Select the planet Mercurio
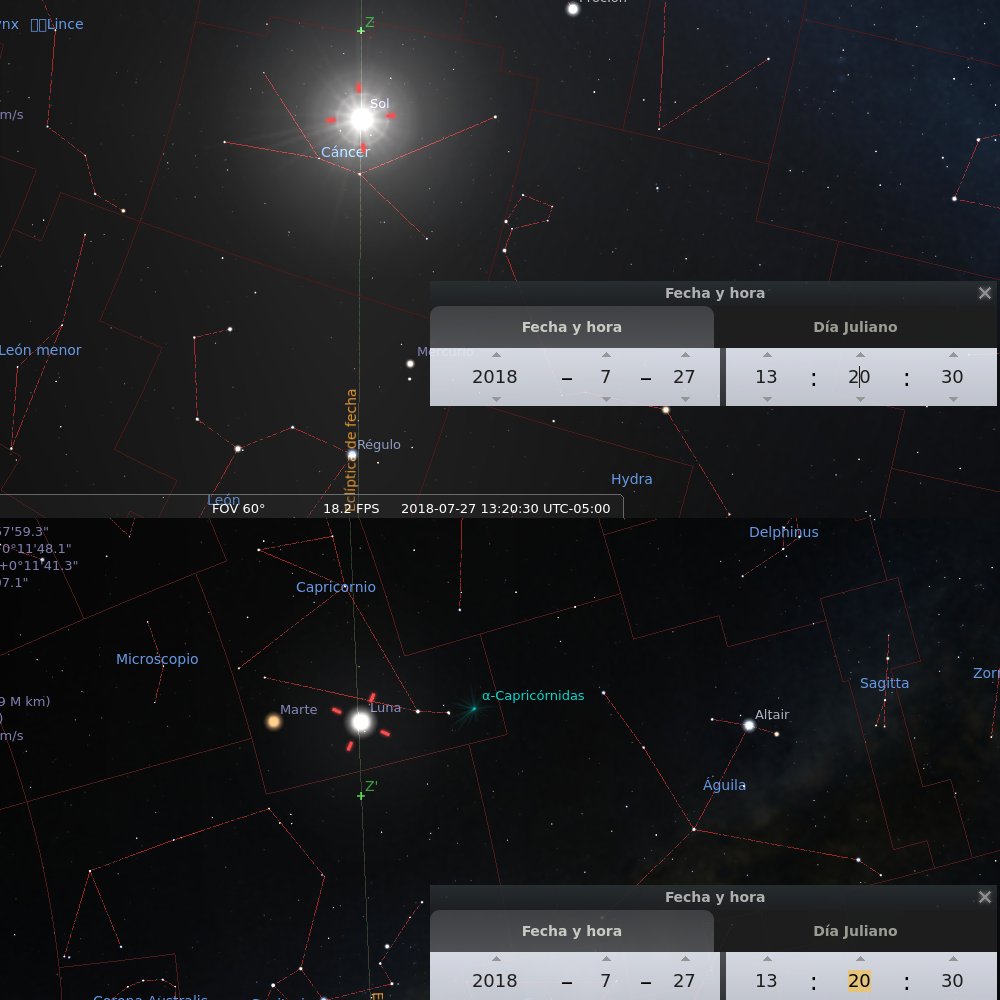The width and height of the screenshot is (1000, 1000). coord(410,364)
